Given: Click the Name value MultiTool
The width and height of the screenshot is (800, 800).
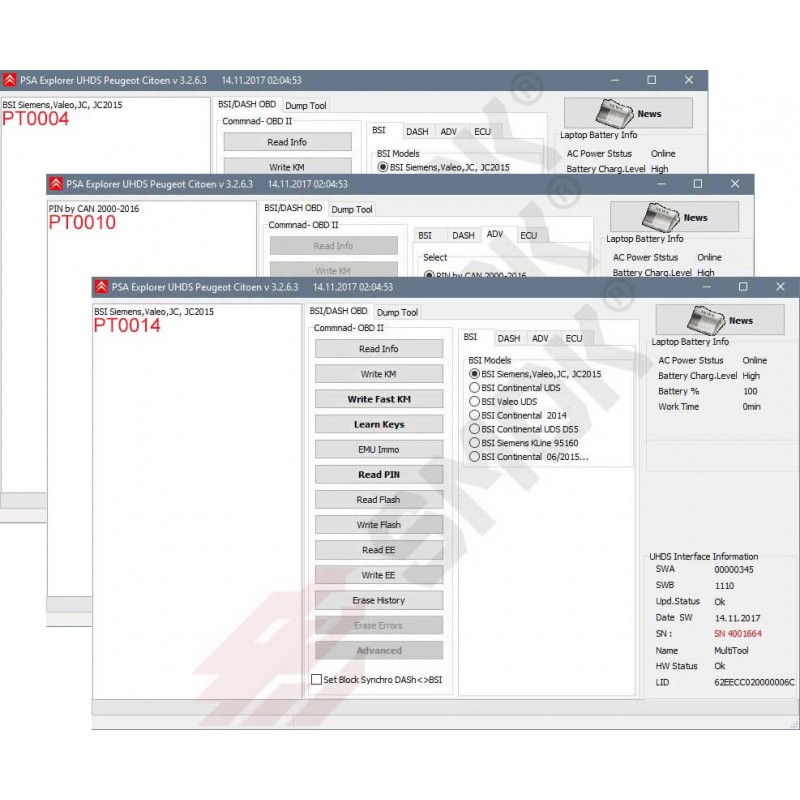Looking at the screenshot, I should 731,651.
